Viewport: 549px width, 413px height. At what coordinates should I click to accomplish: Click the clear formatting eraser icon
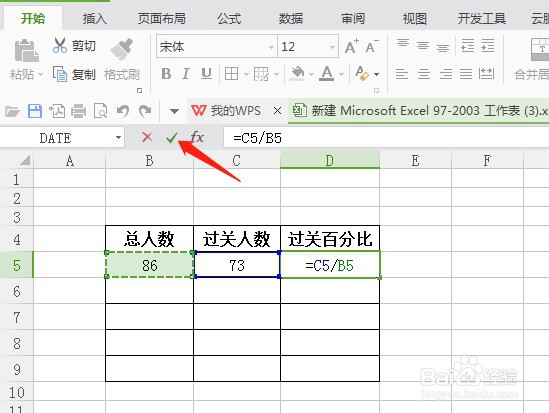[x=362, y=74]
